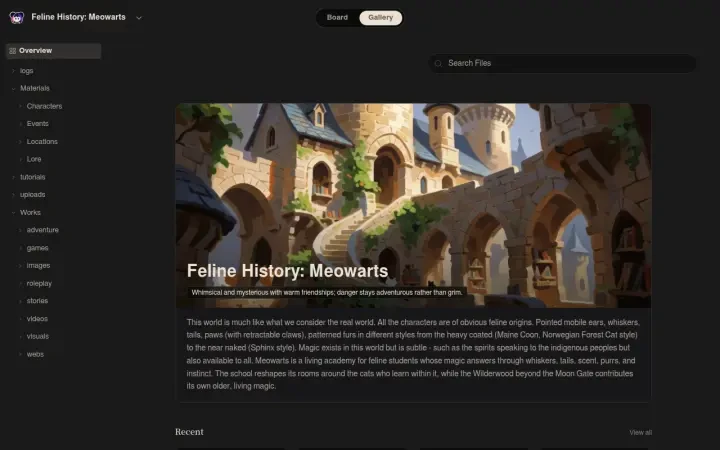Open the adventure folder
Viewport: 720px width, 450px height.
click(x=43, y=230)
